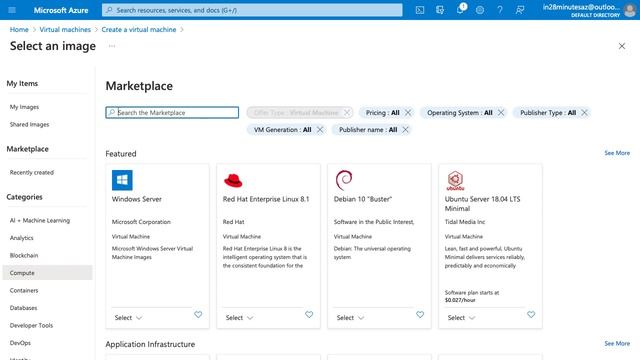Open portal settings gear icon
This screenshot has height=360, width=640.
480,10
